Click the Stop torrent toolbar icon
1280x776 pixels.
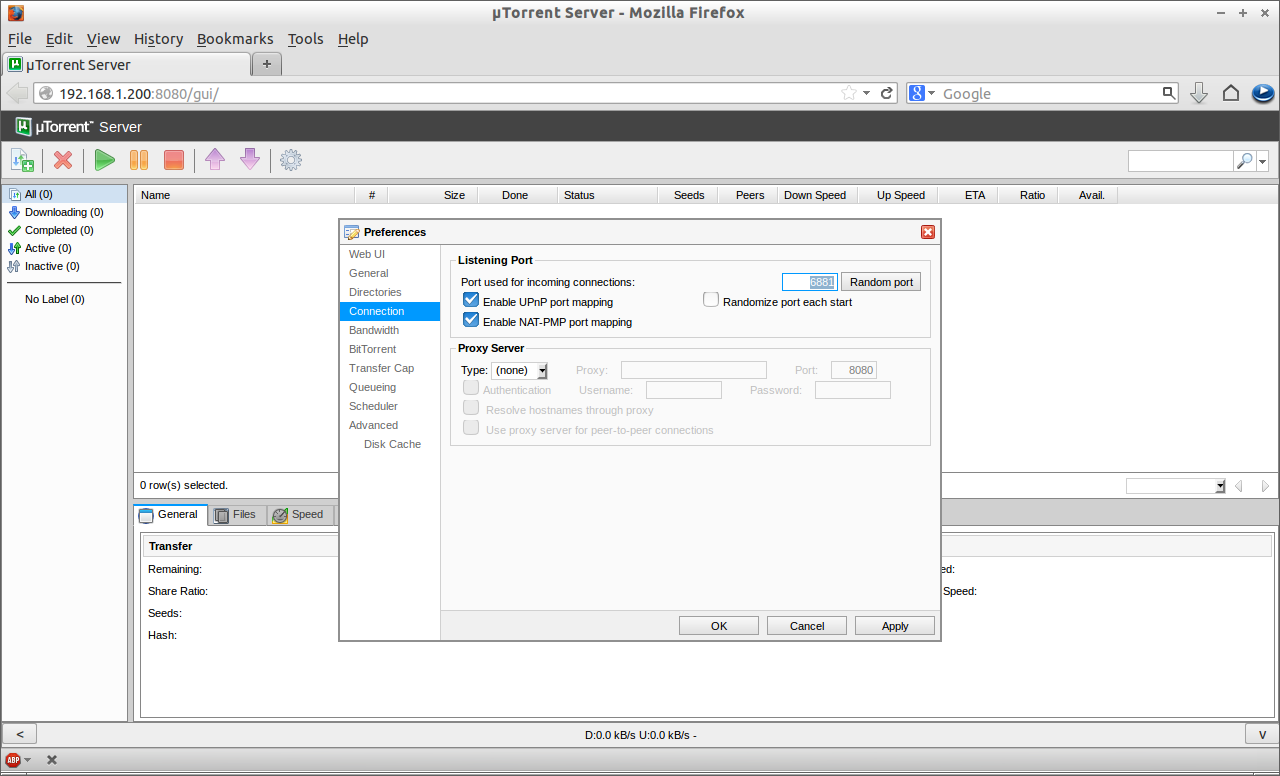[x=173, y=160]
